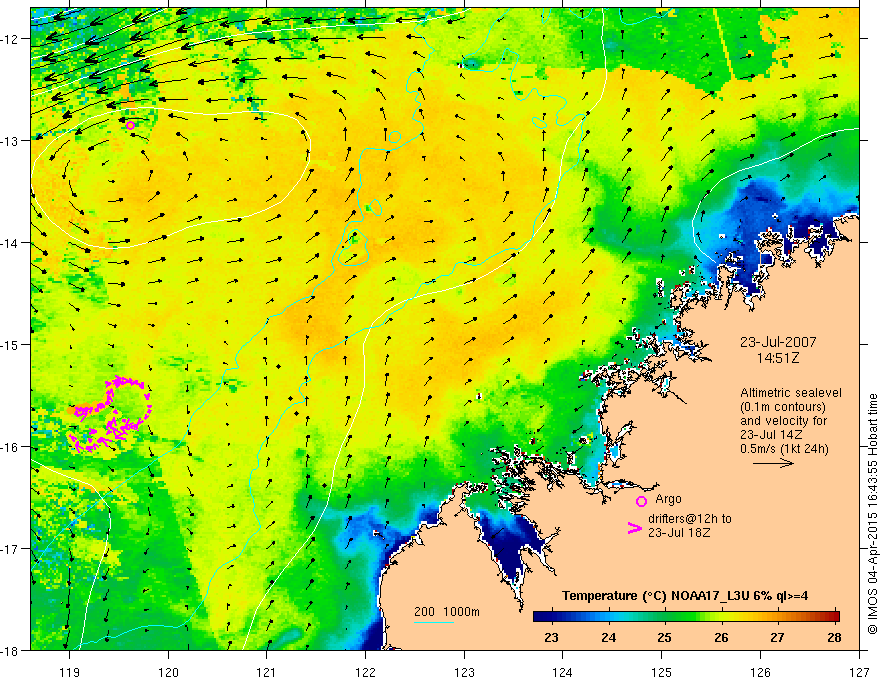Click the '126' longitude axis label
This screenshot has width=880, height=680.
760,672
